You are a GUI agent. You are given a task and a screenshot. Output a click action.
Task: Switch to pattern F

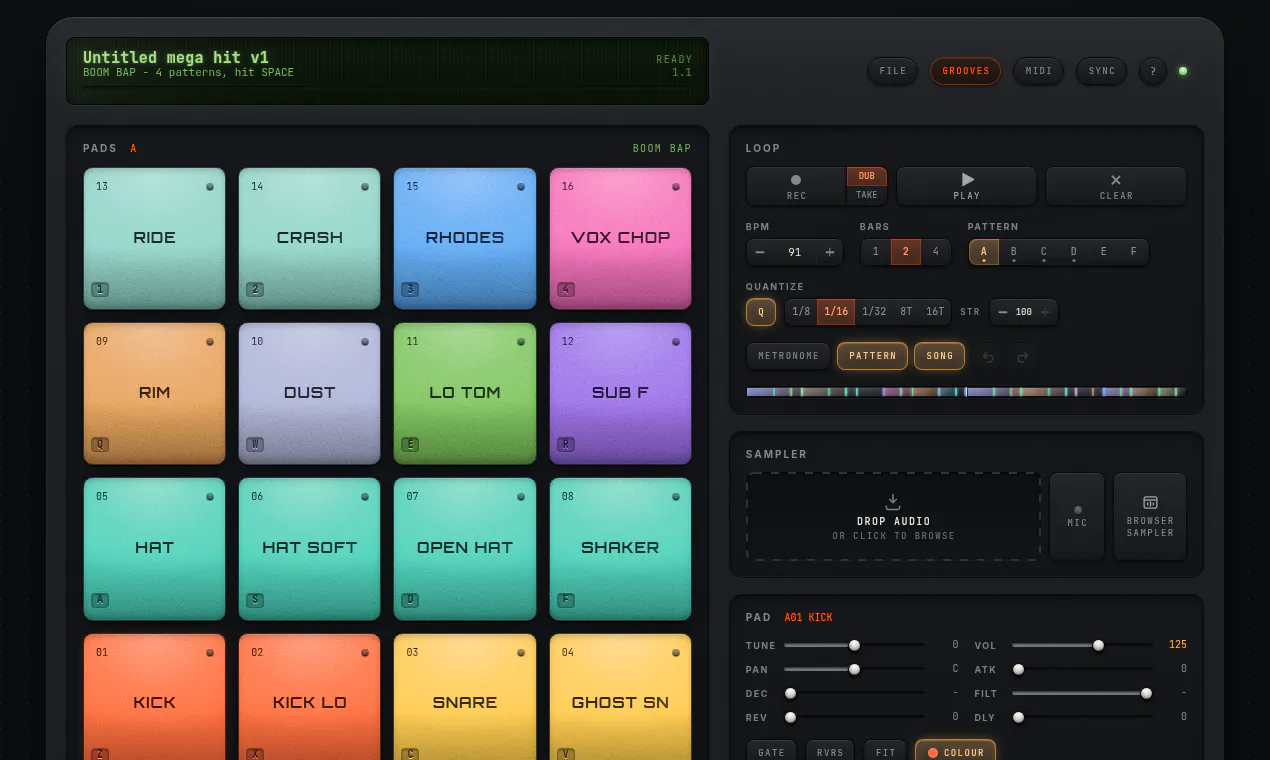[1134, 252]
